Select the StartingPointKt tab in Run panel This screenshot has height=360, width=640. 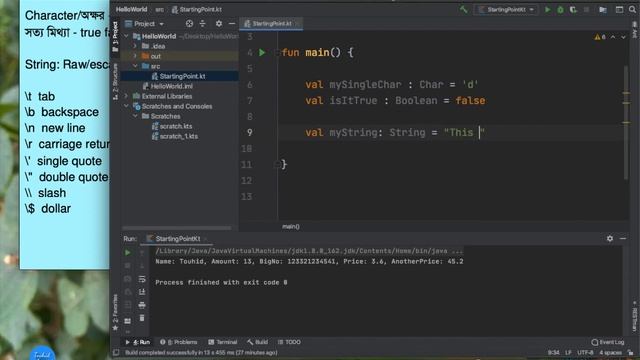178,238
